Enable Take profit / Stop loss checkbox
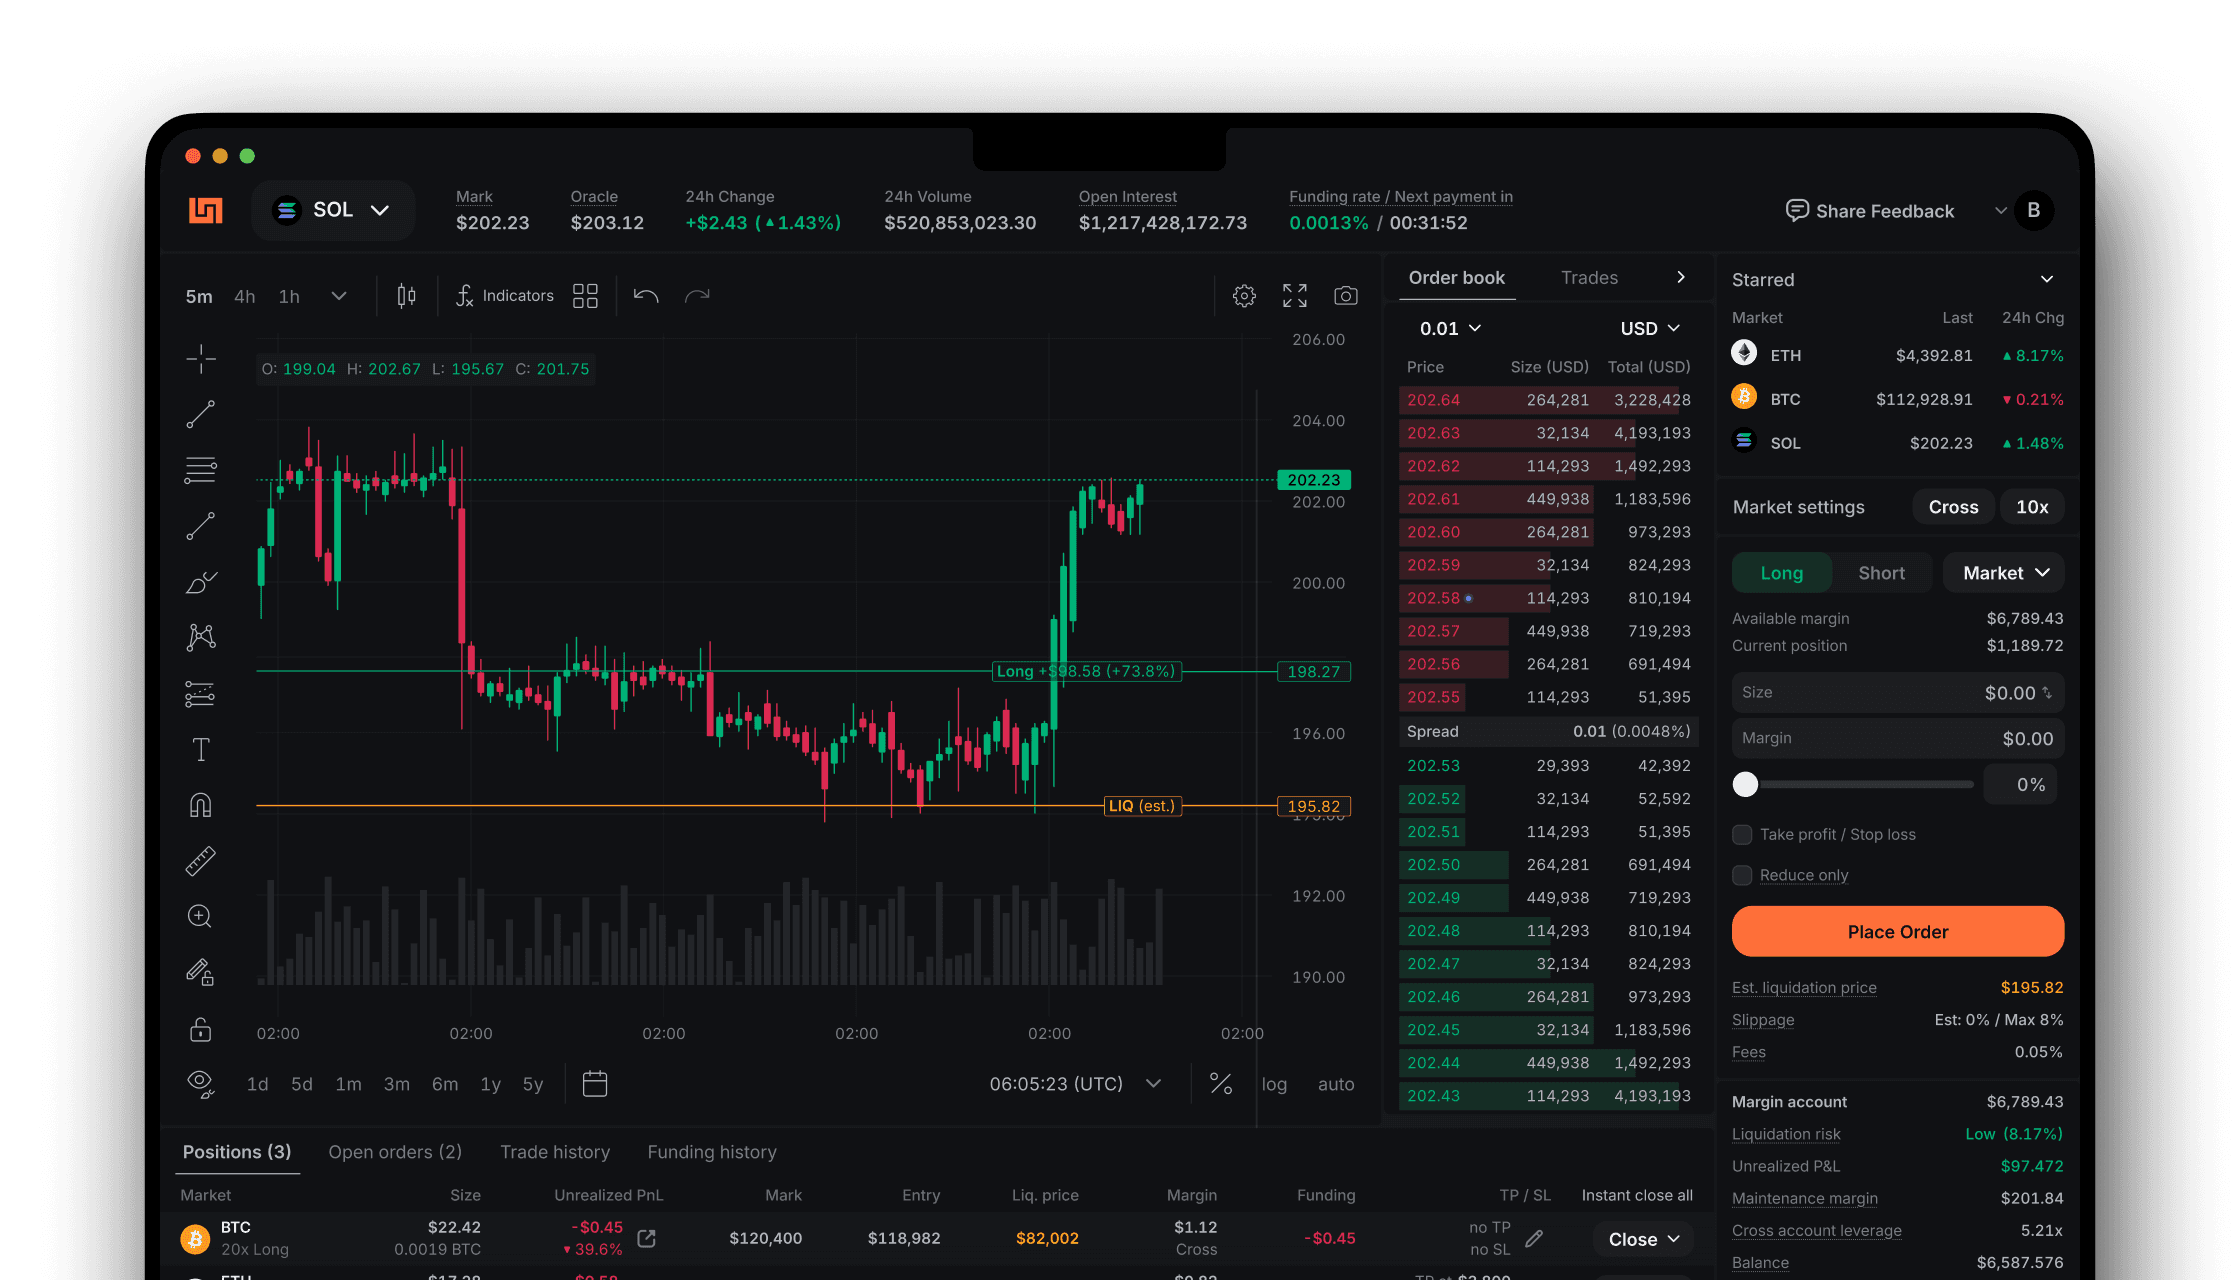The height and width of the screenshot is (1280, 2240). 1743,834
